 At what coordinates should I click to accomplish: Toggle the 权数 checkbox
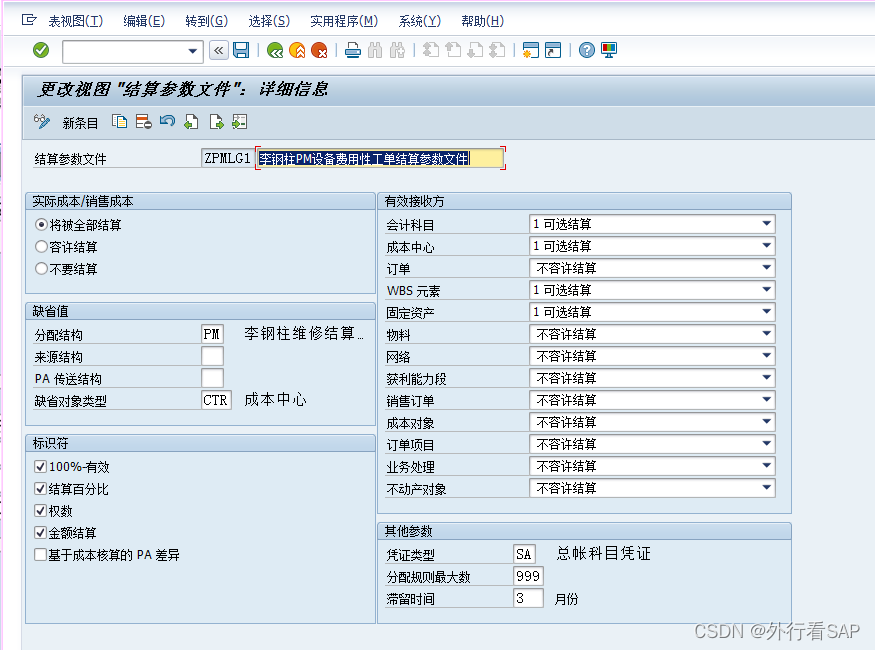pyautogui.click(x=40, y=511)
